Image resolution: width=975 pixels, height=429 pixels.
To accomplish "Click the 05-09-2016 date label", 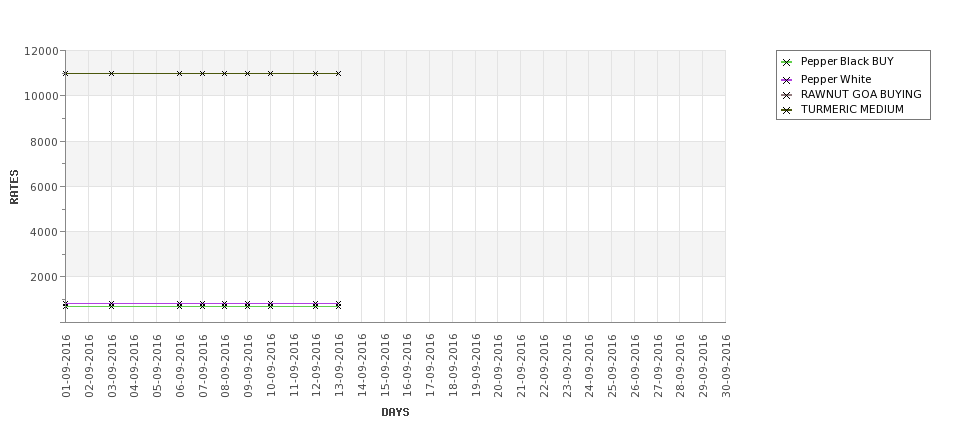I will pyautogui.click(x=157, y=366).
